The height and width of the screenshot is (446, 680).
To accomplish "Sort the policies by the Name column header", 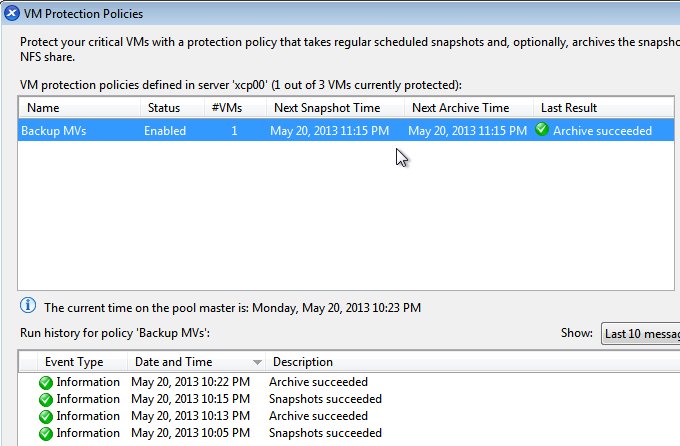I will [x=79, y=108].
